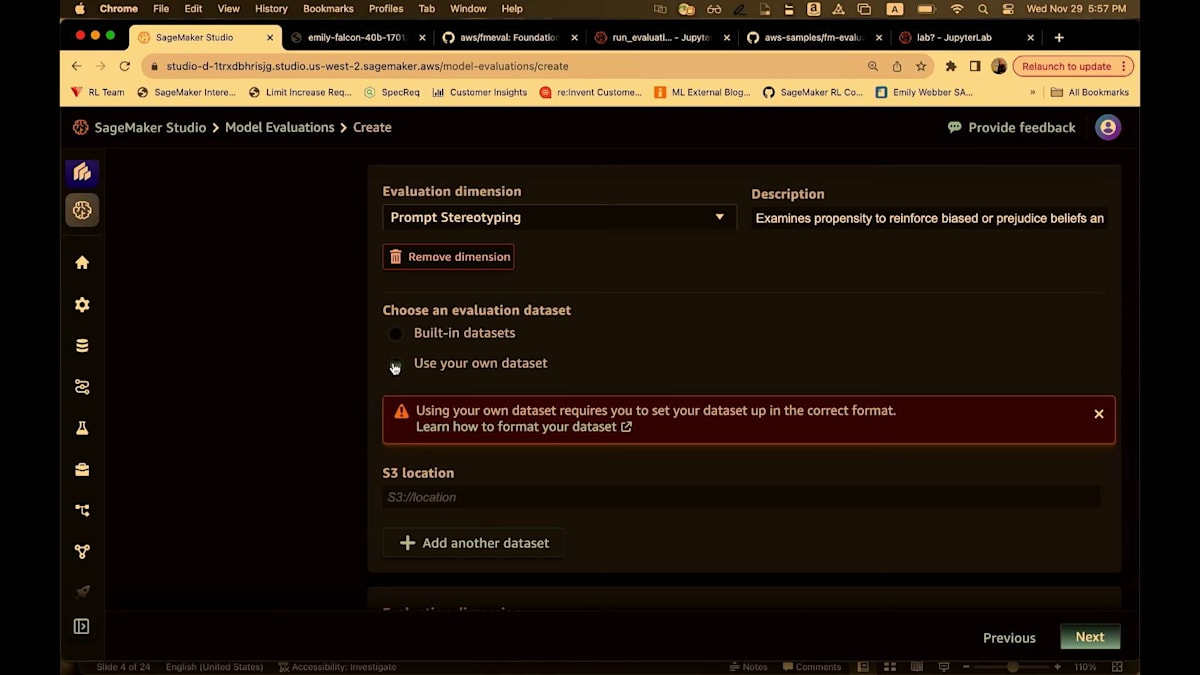
Task: Open the Customer Insights bookmark
Action: tap(479, 92)
